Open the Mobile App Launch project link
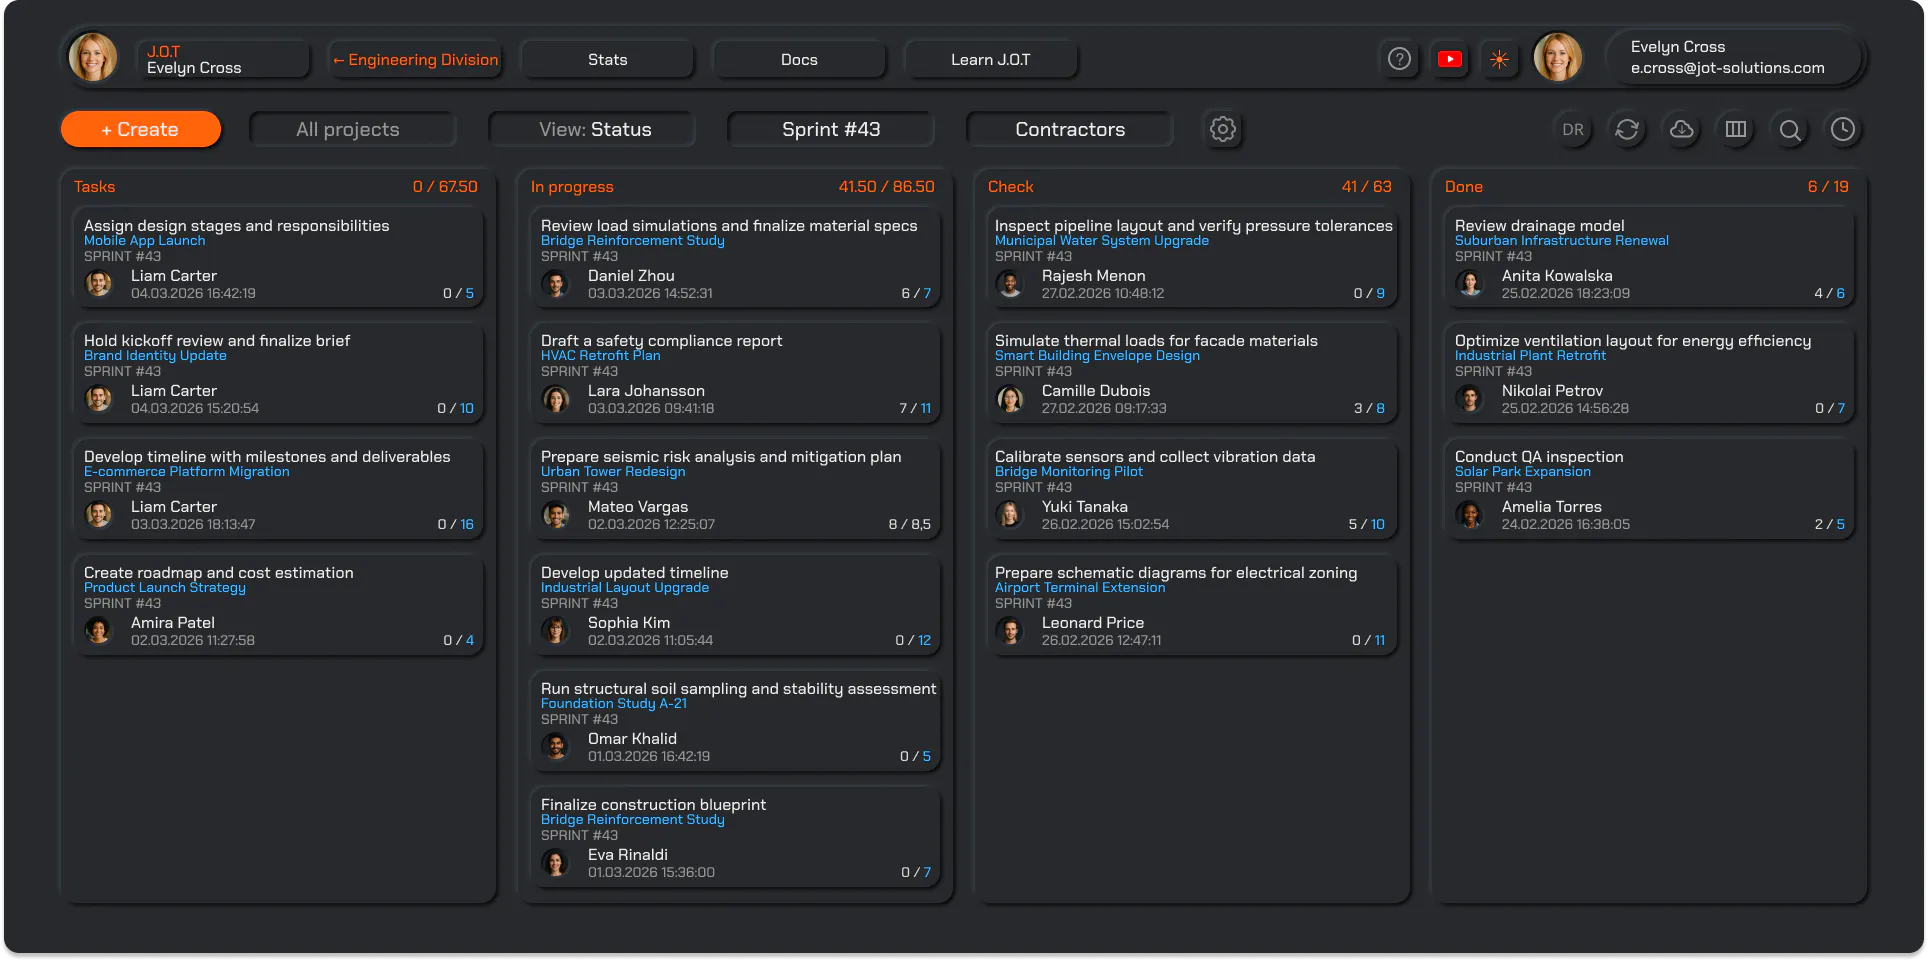The height and width of the screenshot is (961, 1928). 144,241
